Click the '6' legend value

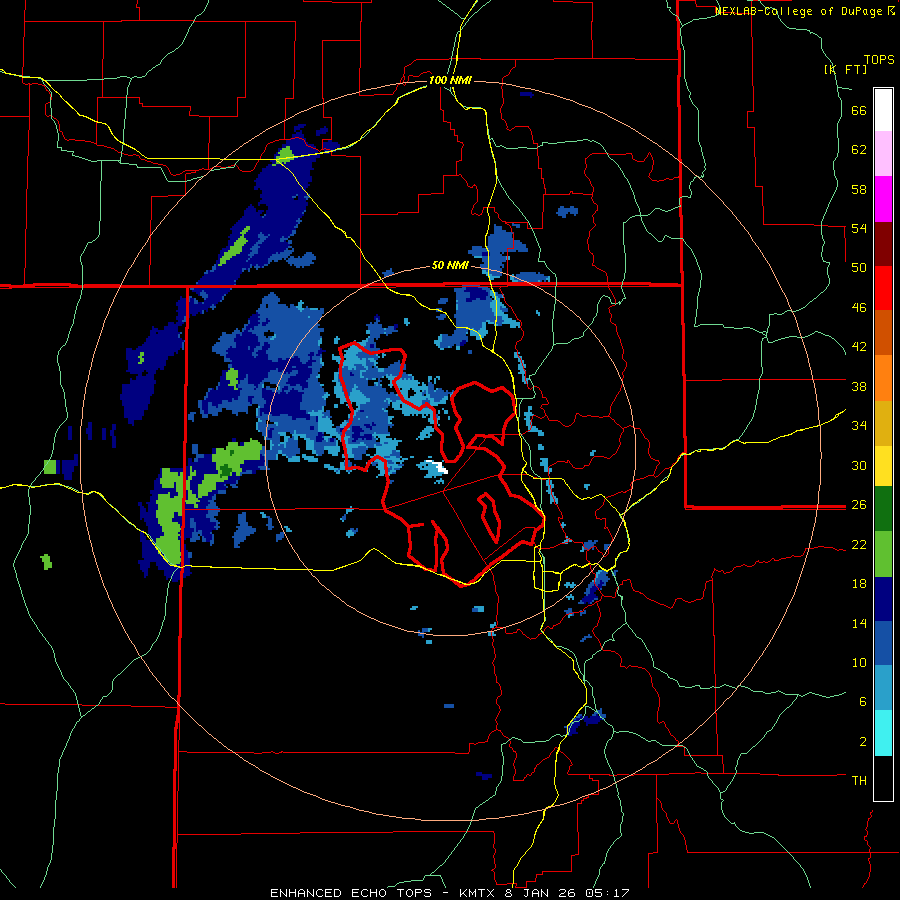[863, 701]
